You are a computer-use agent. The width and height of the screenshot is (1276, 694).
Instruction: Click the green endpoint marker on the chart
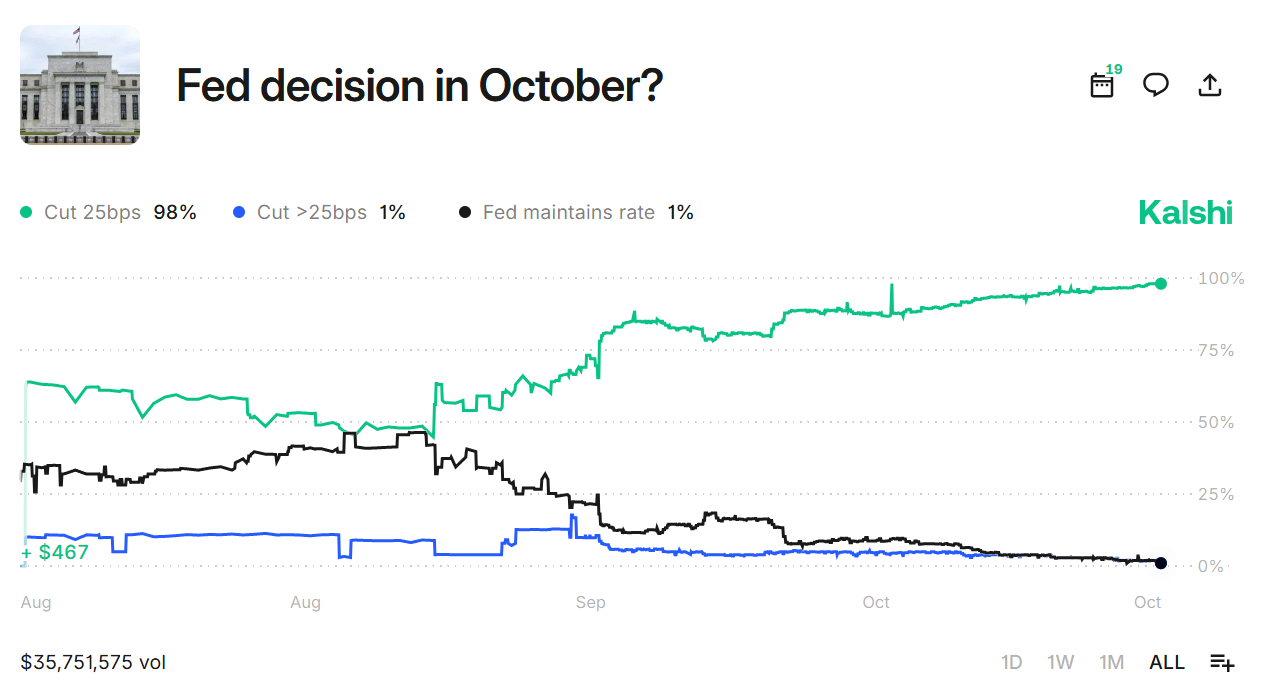click(x=1160, y=283)
